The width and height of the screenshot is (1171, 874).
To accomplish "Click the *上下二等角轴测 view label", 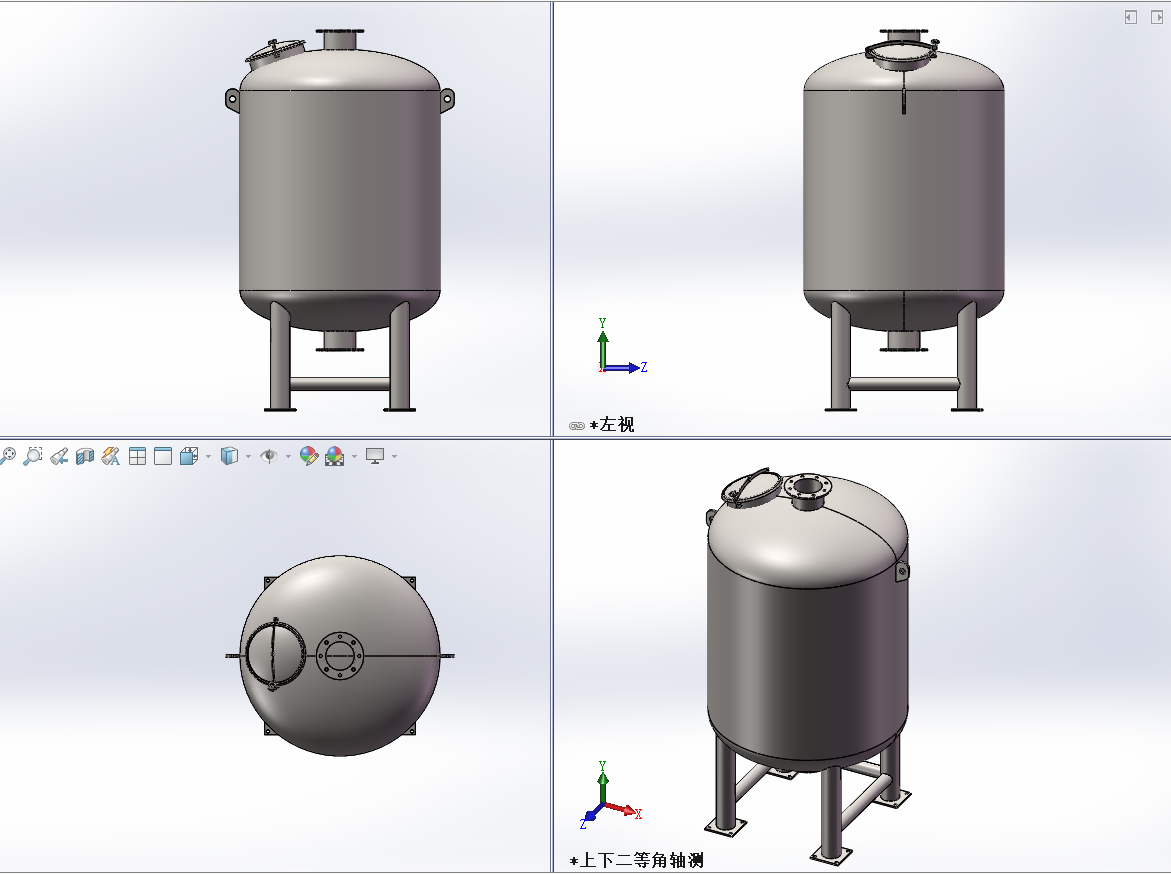I will tap(636, 860).
